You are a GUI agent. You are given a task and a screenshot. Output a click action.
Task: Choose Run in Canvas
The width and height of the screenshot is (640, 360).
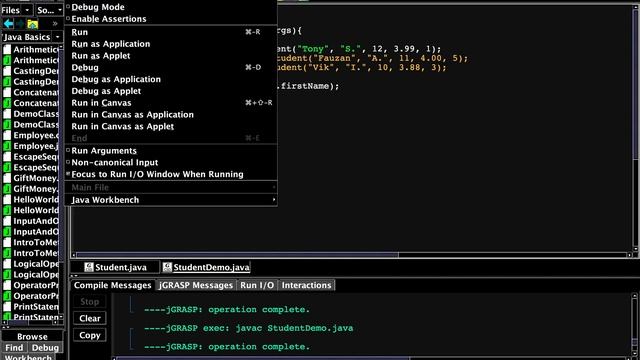[171, 103]
